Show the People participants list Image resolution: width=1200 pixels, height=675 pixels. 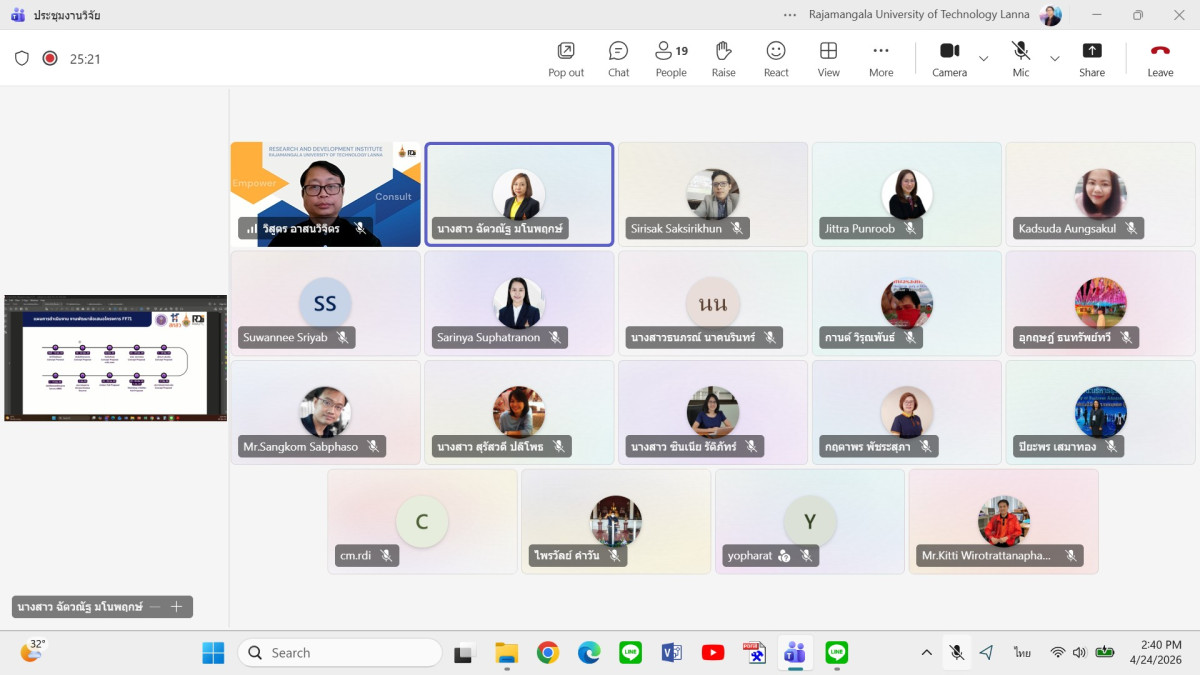click(x=670, y=58)
